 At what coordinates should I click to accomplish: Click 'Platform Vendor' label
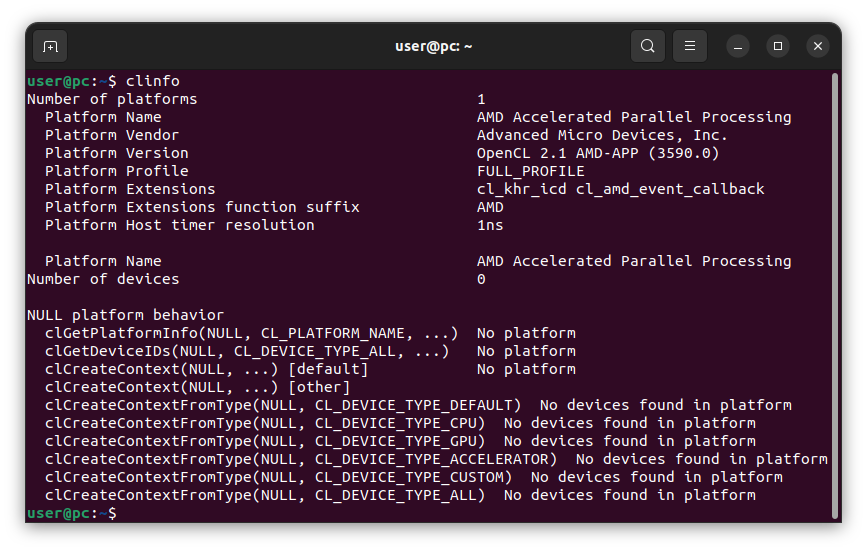tap(112, 135)
